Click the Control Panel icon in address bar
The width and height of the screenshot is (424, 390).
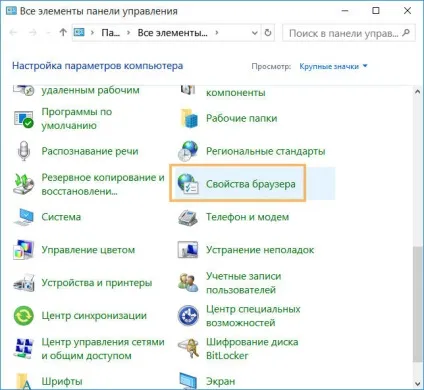click(x=79, y=32)
